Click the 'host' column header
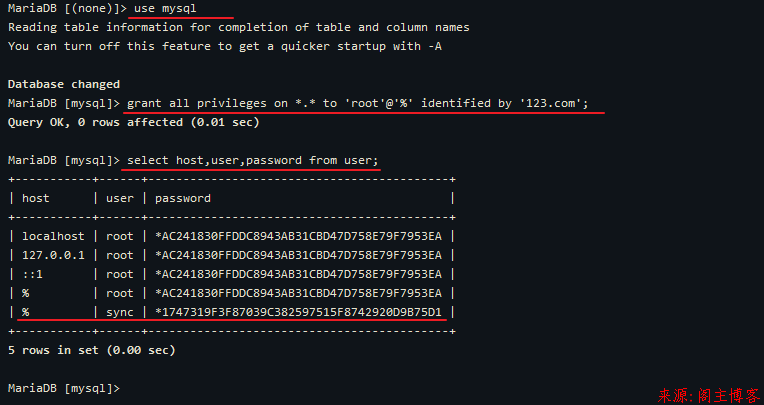764x405 pixels. 36,198
